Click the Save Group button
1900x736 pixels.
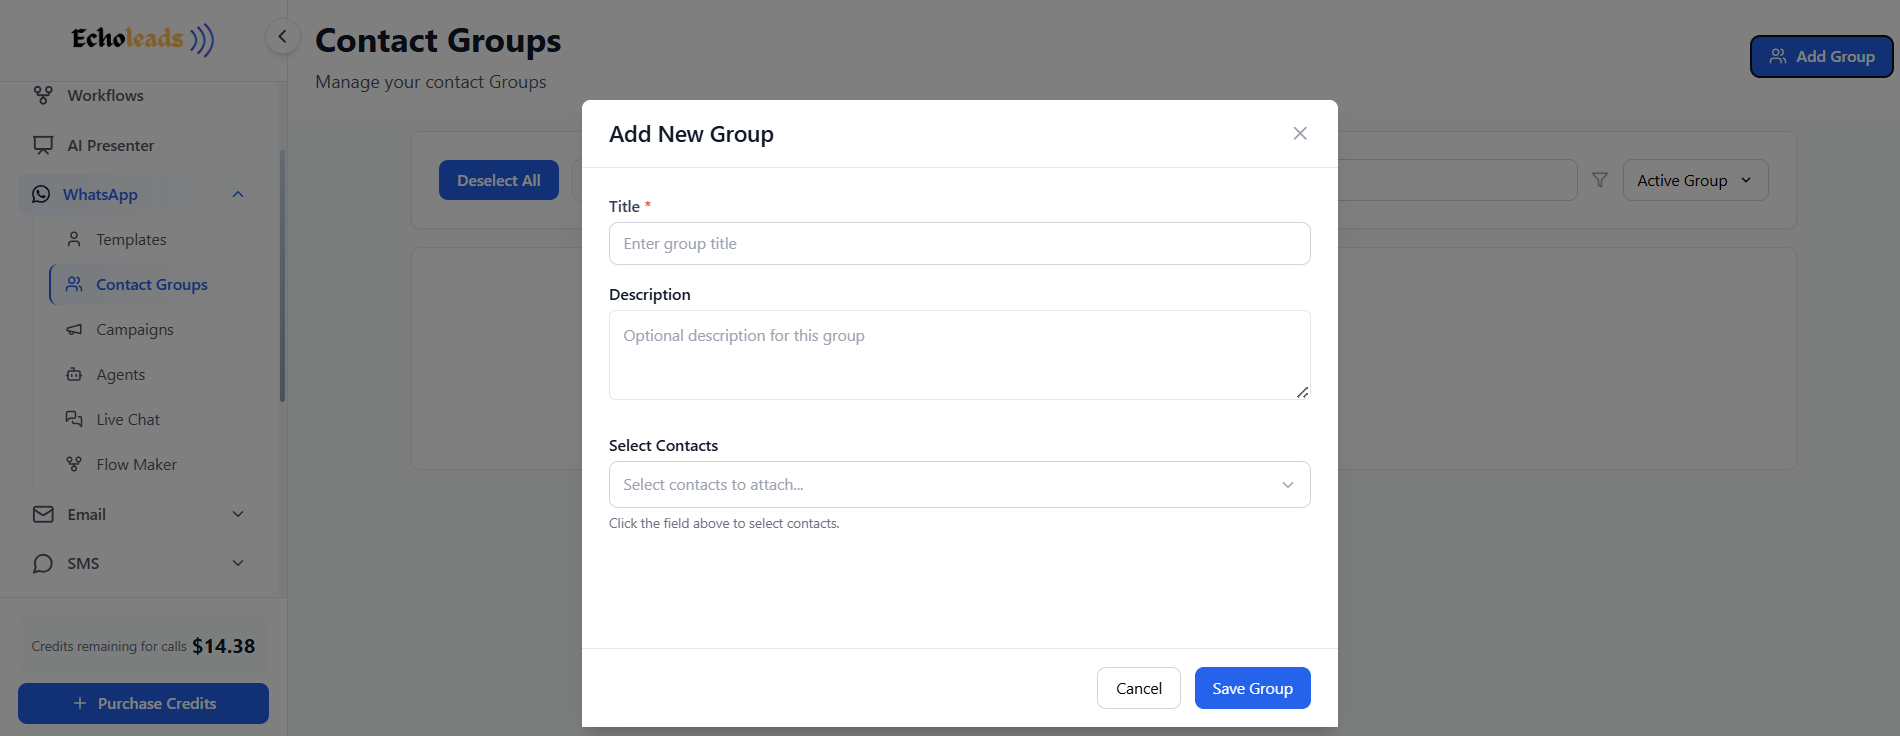(x=1252, y=688)
